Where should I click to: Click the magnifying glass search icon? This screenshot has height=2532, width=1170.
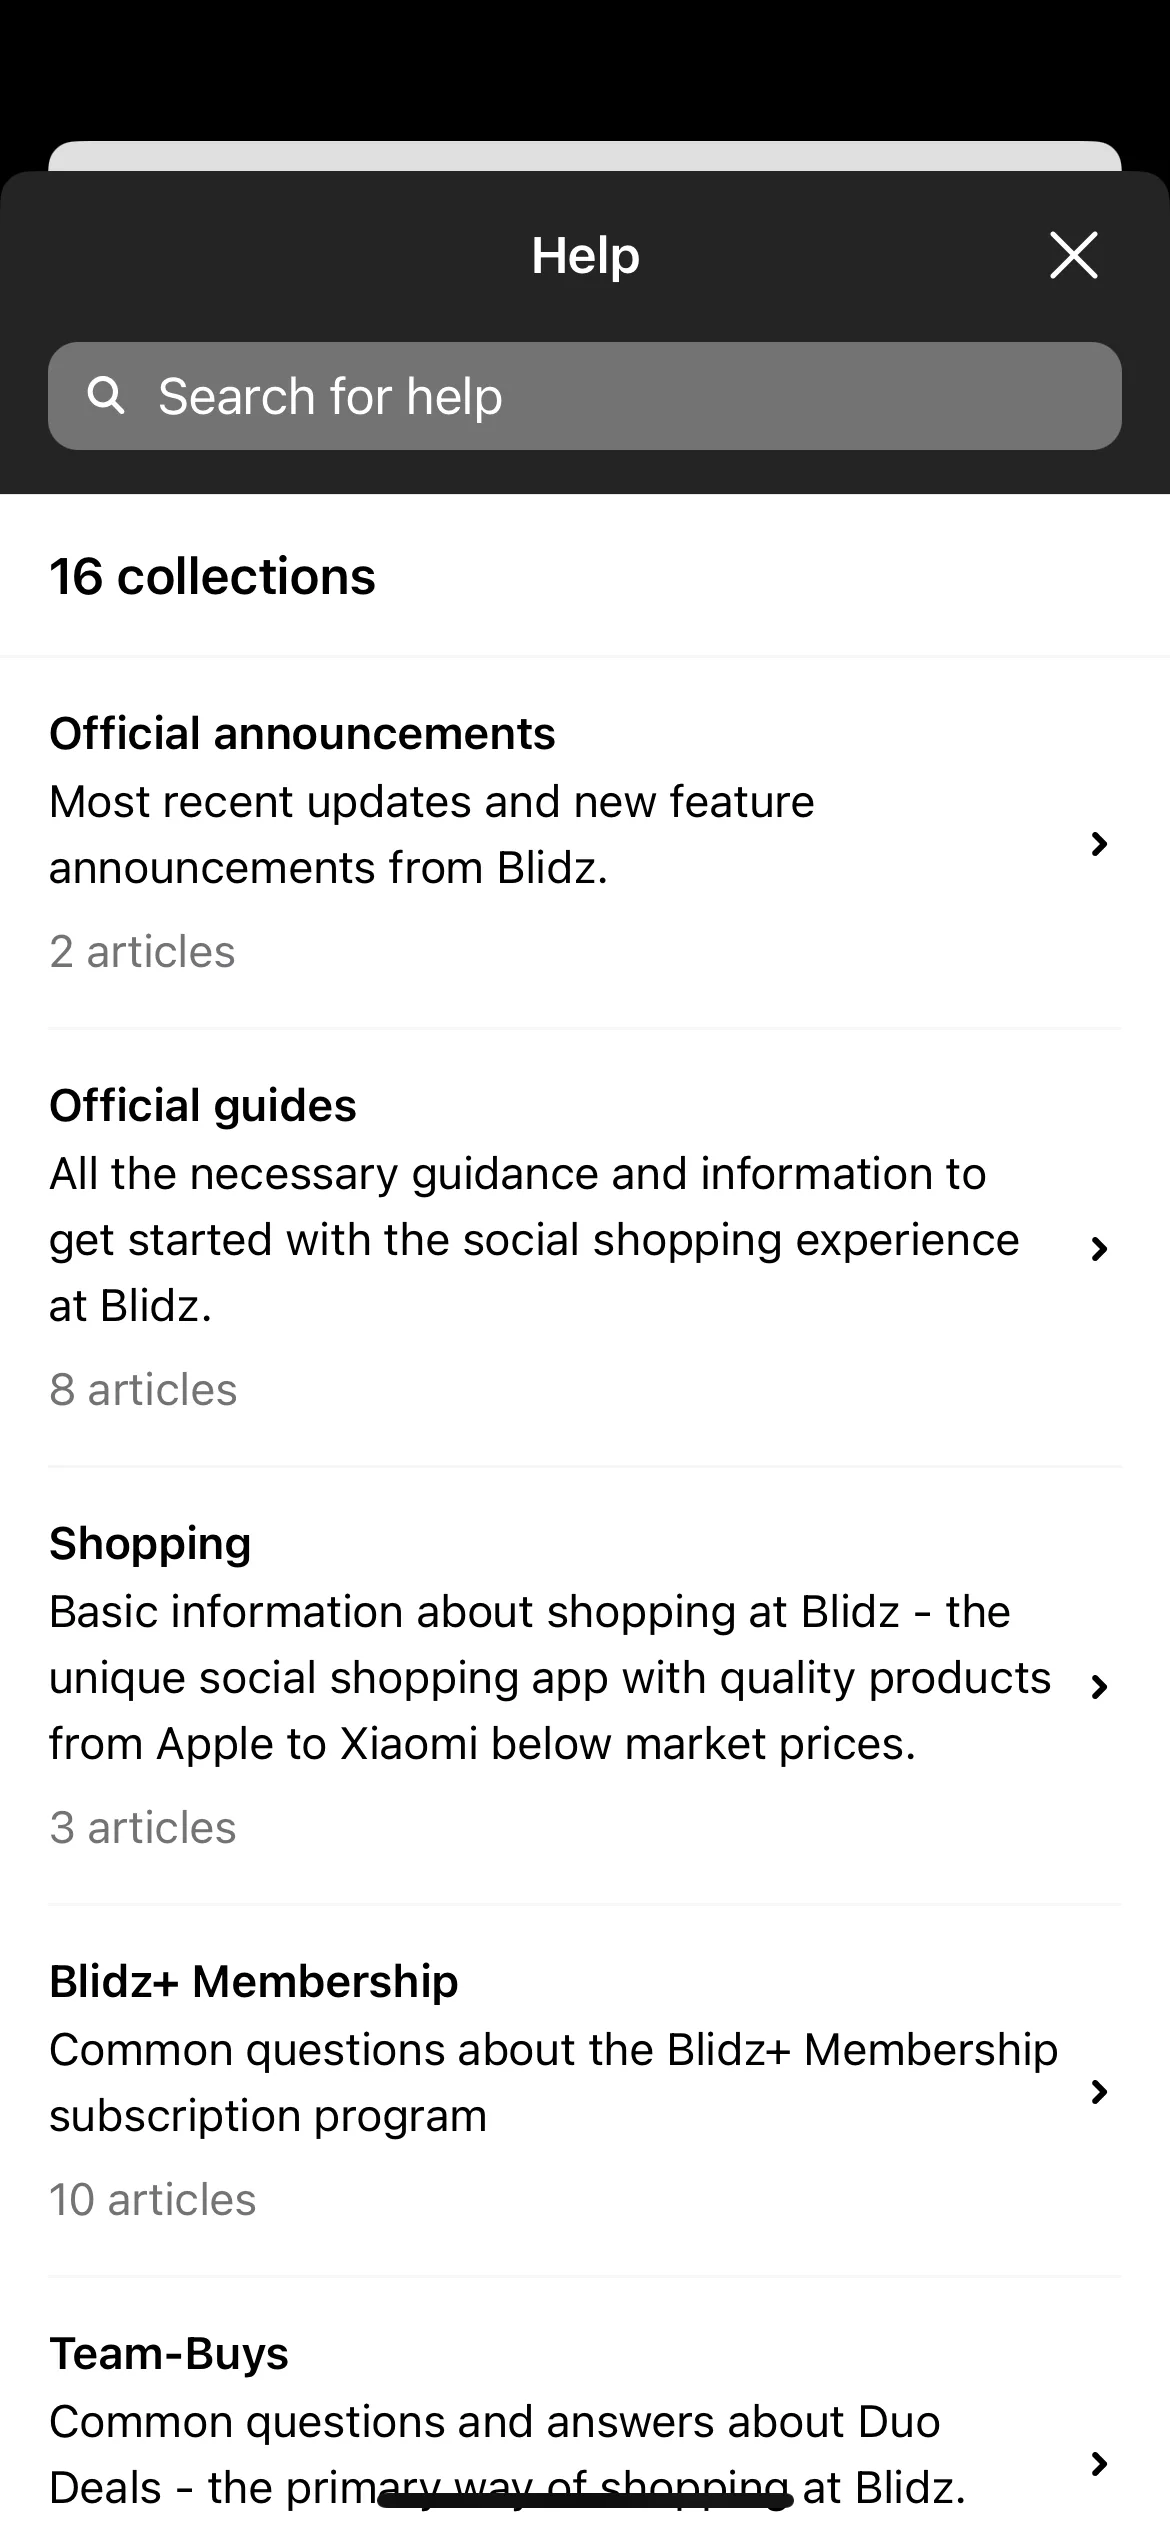pyautogui.click(x=106, y=396)
